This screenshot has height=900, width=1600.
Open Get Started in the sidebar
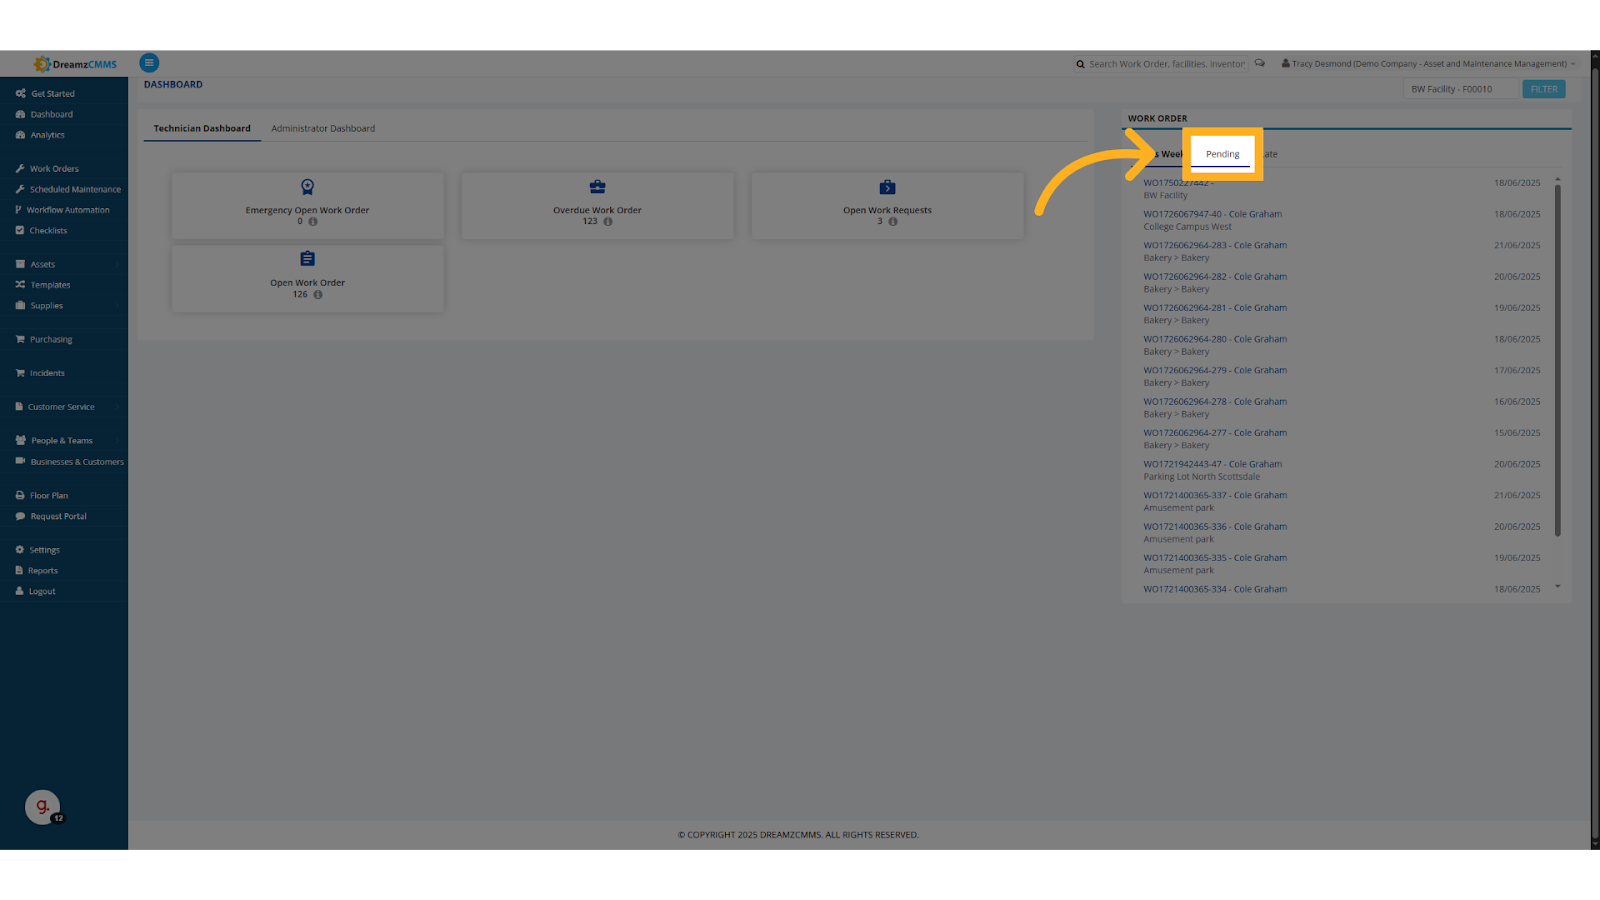point(52,94)
